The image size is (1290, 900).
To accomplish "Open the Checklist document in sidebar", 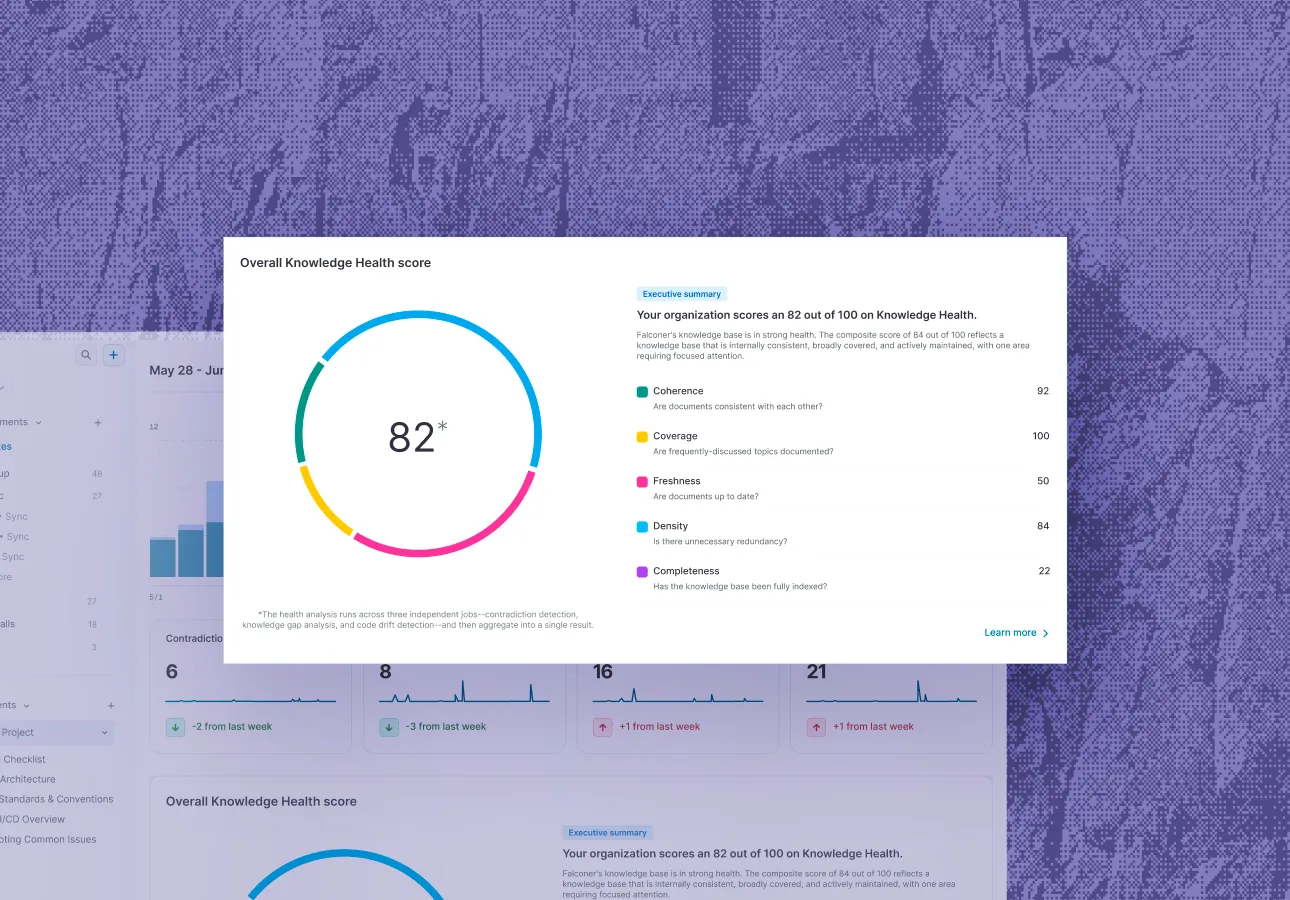I will (24, 759).
